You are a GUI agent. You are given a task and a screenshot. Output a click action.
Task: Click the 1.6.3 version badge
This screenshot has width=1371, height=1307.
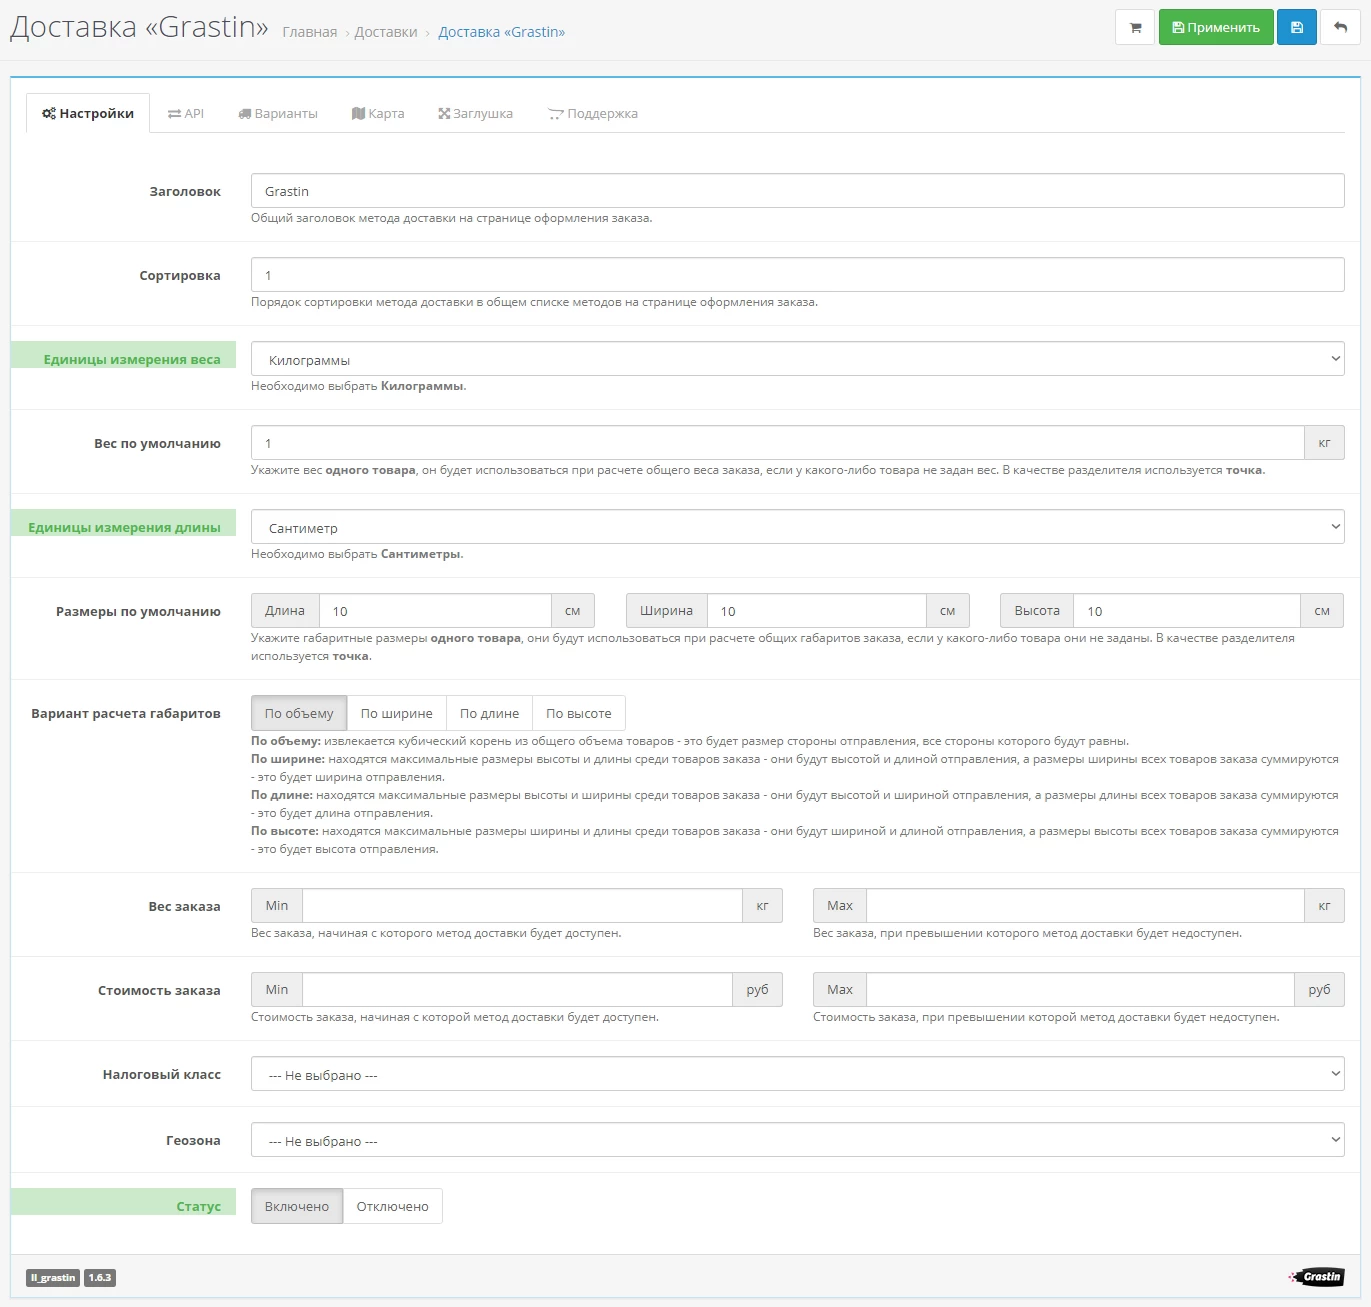tap(100, 1278)
